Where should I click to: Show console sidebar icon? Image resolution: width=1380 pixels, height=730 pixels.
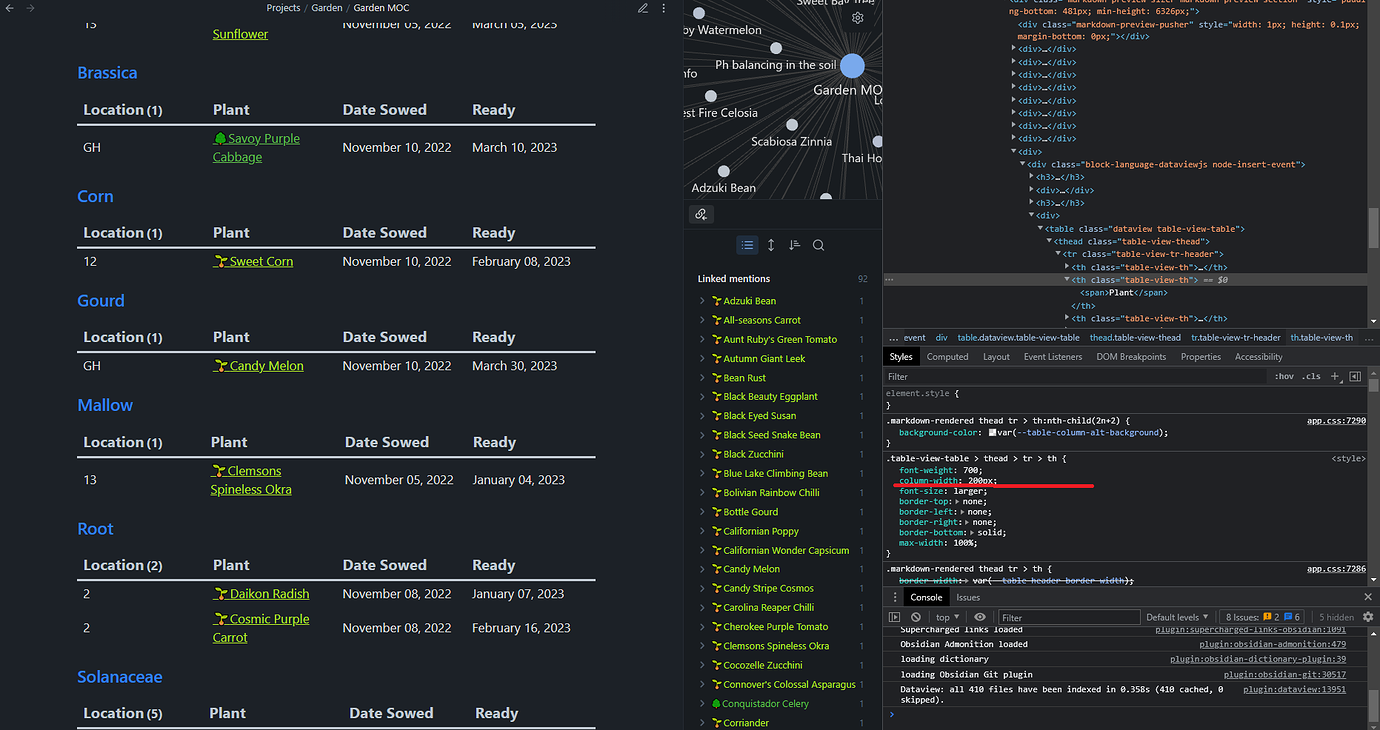(894, 617)
